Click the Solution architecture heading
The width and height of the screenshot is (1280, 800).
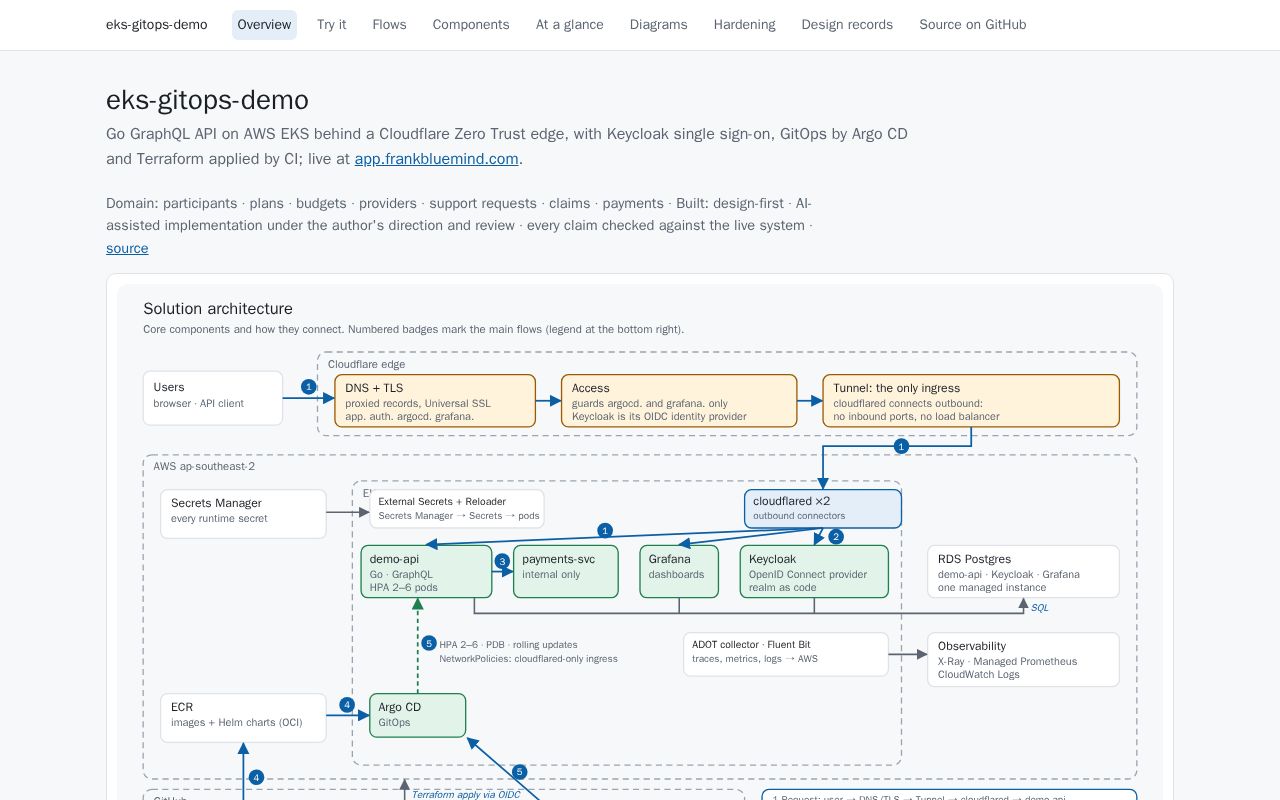point(218,309)
